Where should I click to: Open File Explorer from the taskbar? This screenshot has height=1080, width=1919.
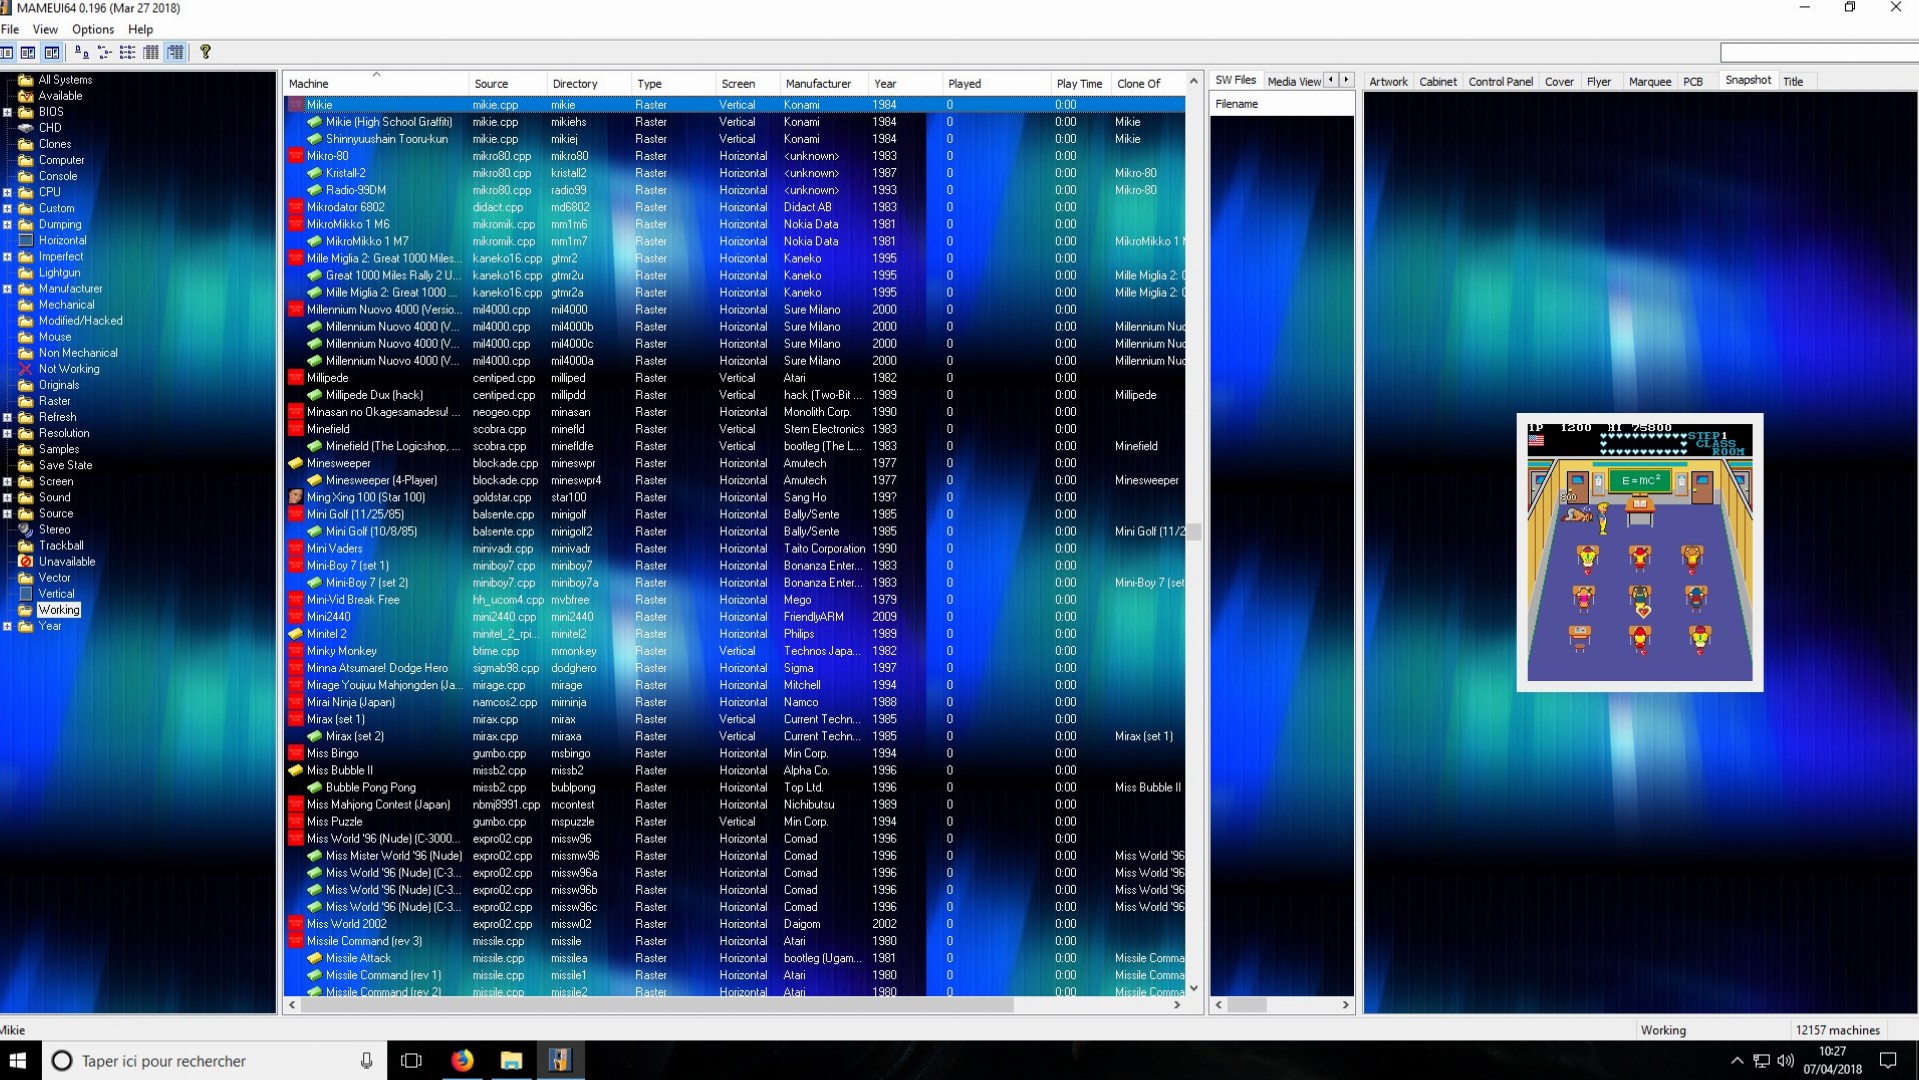point(511,1060)
